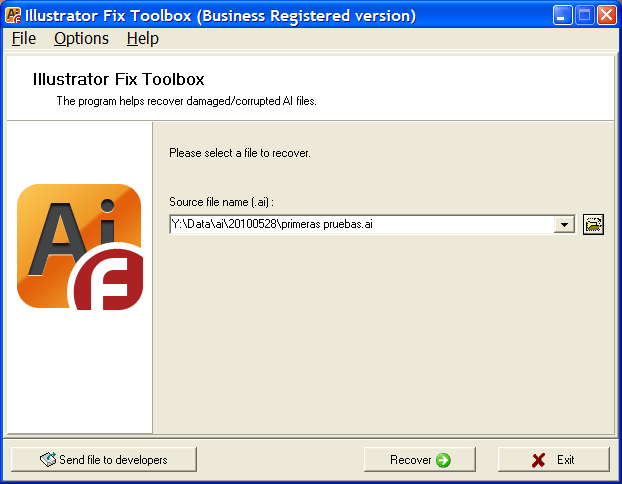Open the Help menu

tap(143, 38)
